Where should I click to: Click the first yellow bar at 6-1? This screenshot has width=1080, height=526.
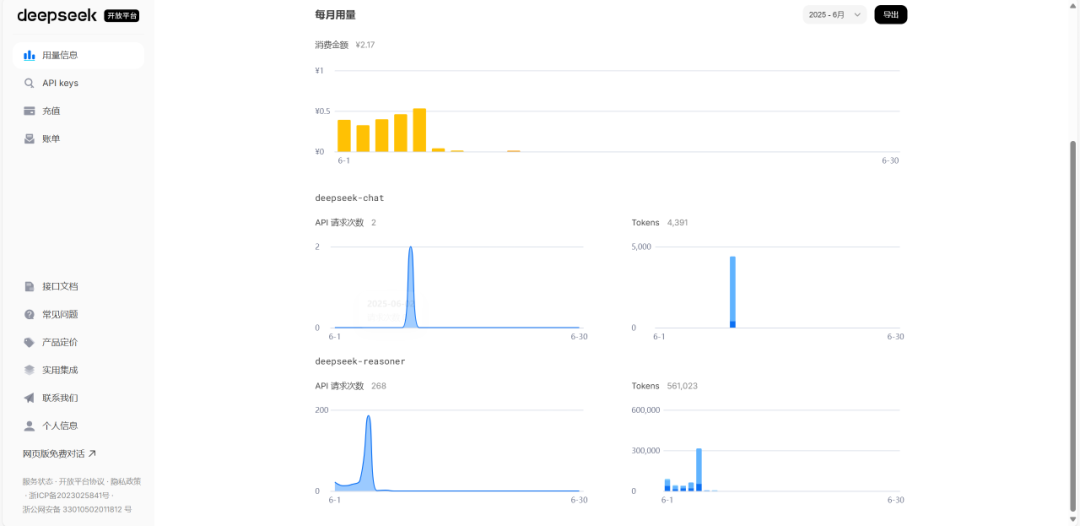coord(344,136)
